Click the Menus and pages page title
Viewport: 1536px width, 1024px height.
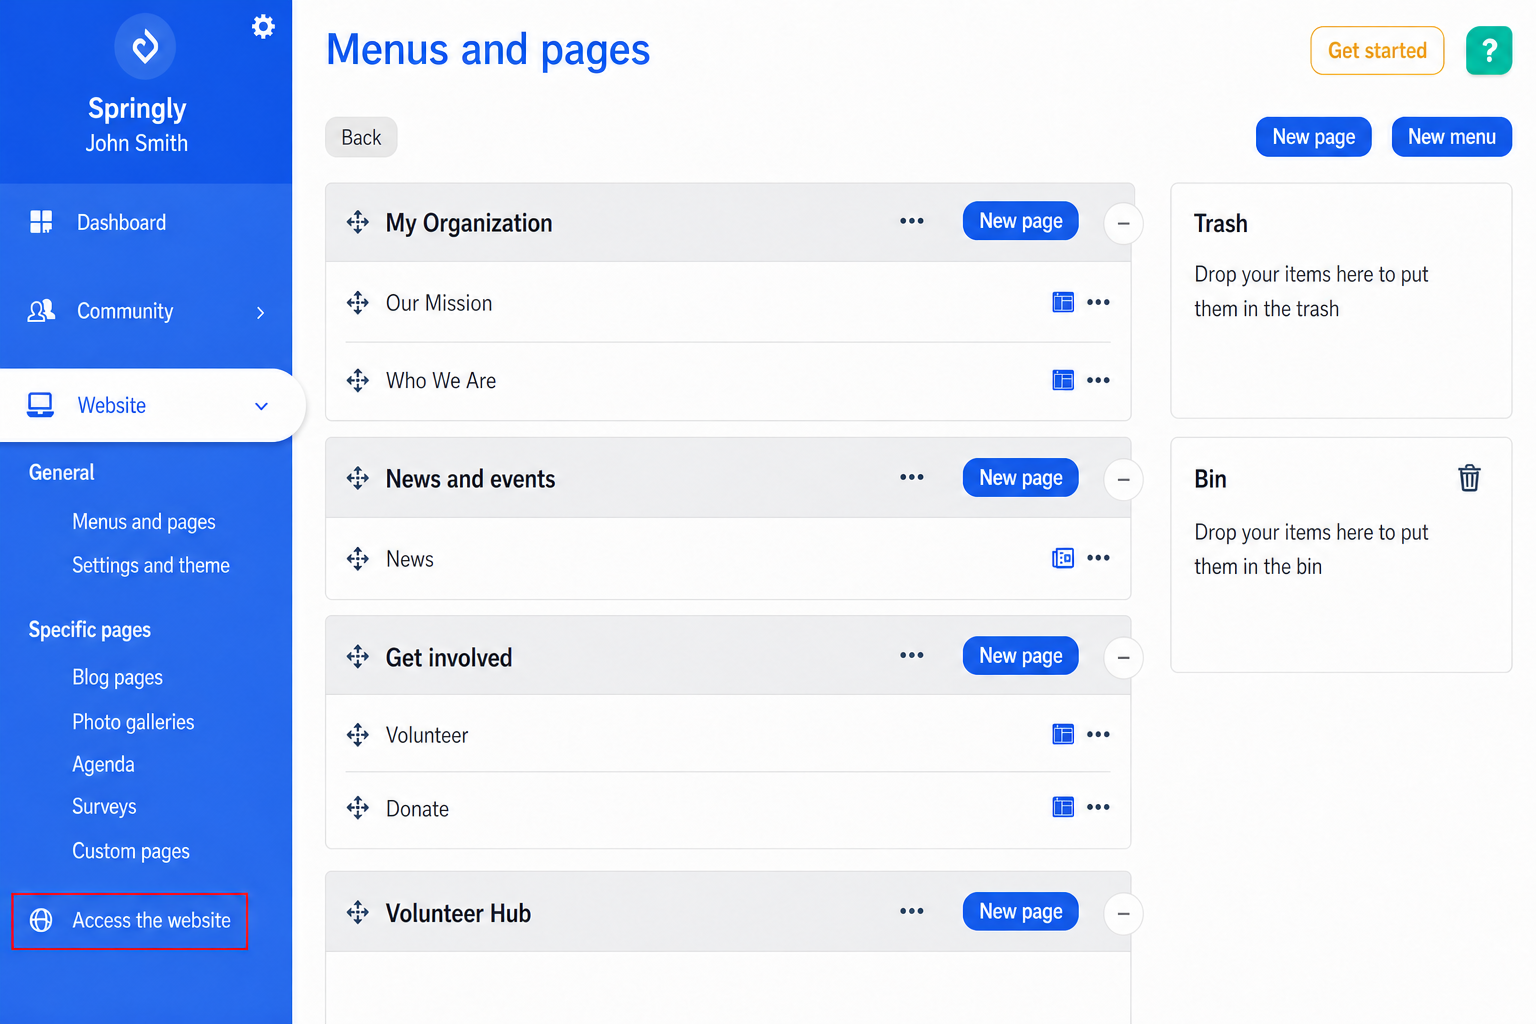[488, 50]
